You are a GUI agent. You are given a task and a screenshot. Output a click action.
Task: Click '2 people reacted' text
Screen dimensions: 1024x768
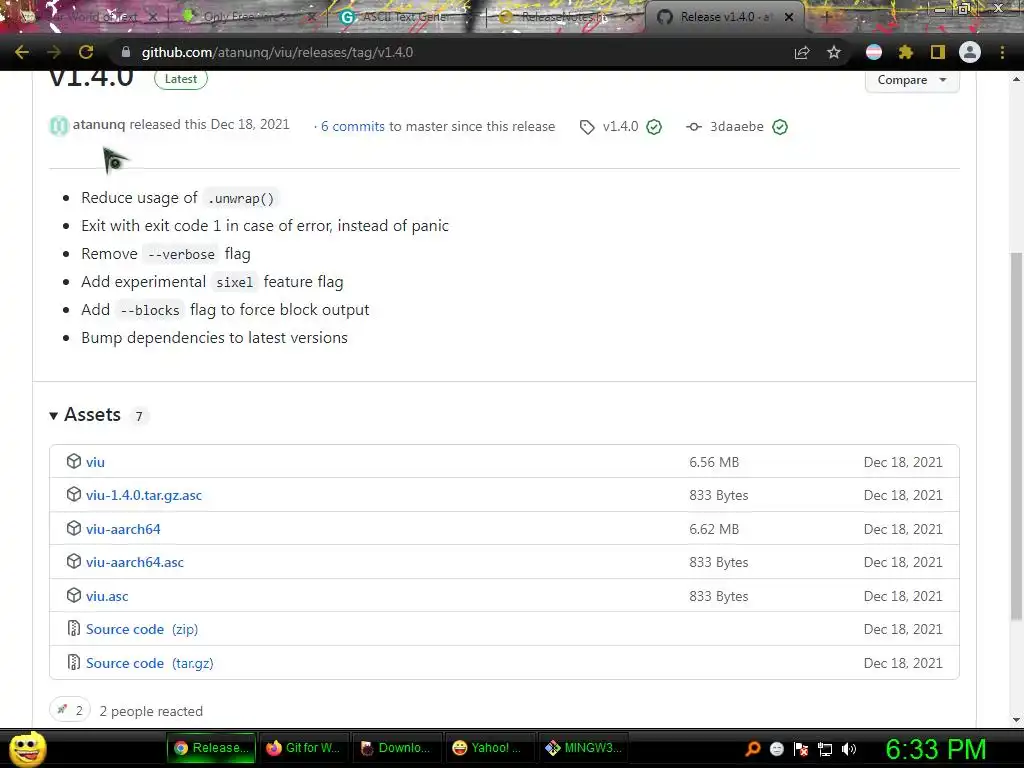pos(151,711)
